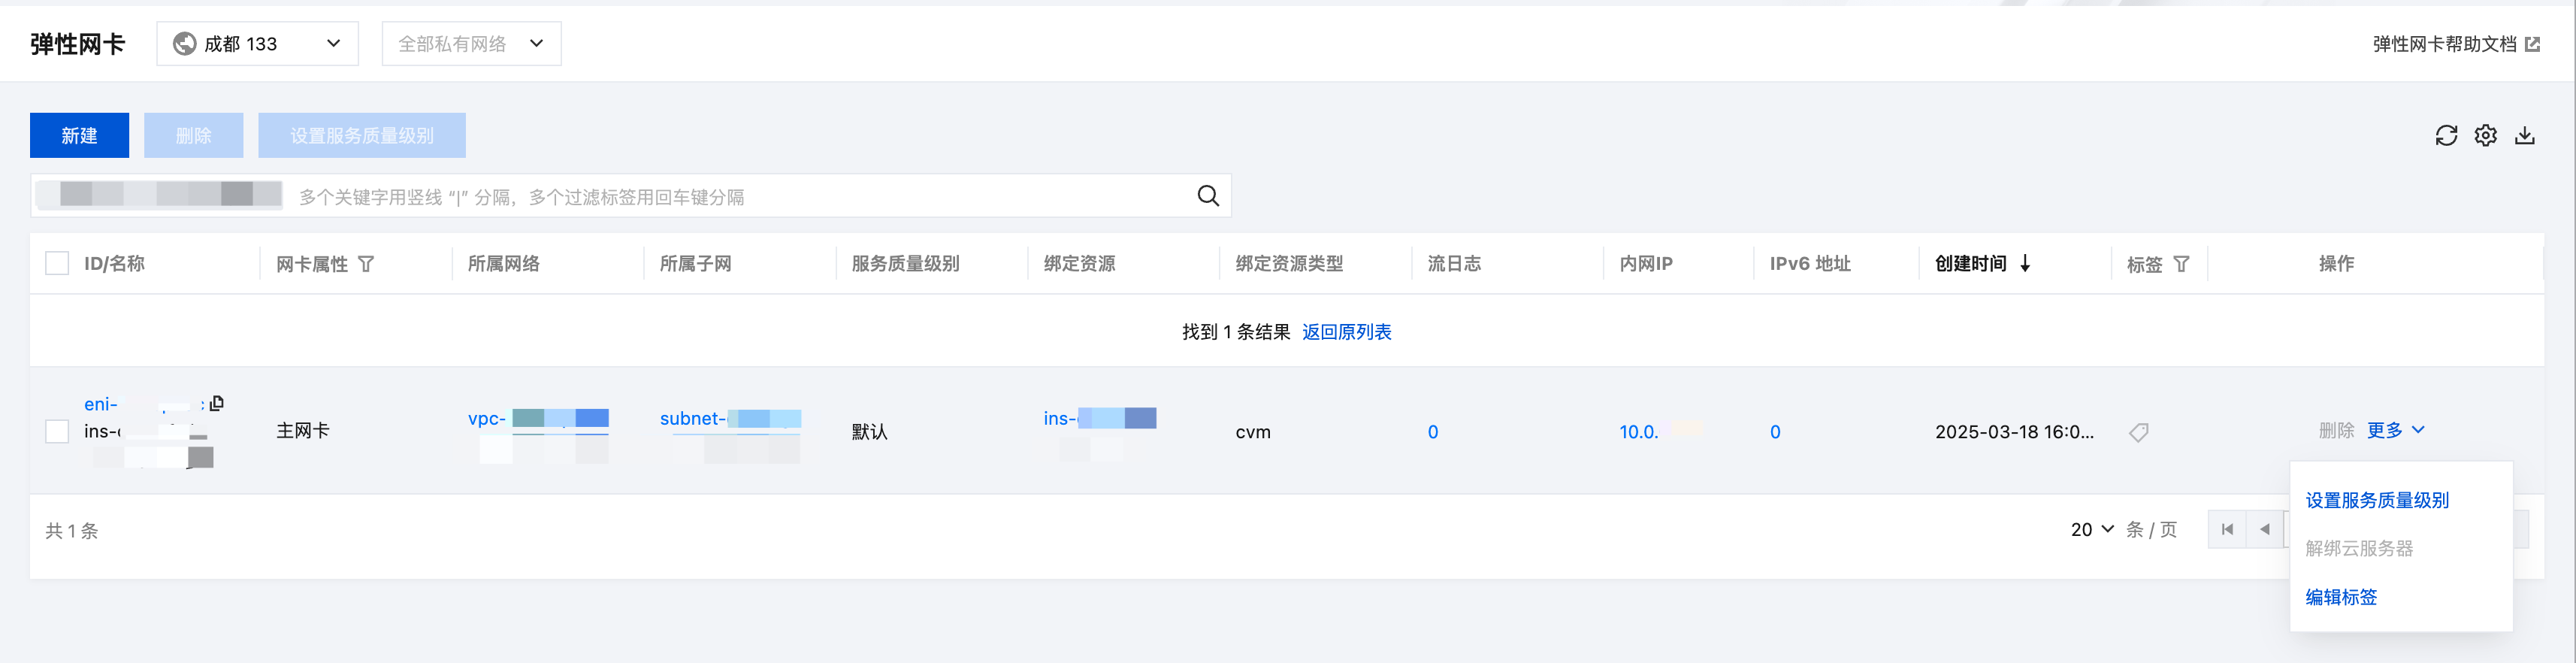The width and height of the screenshot is (2576, 663).
Task: Filter by 标签 funnel icon
Action: pos(2181,264)
